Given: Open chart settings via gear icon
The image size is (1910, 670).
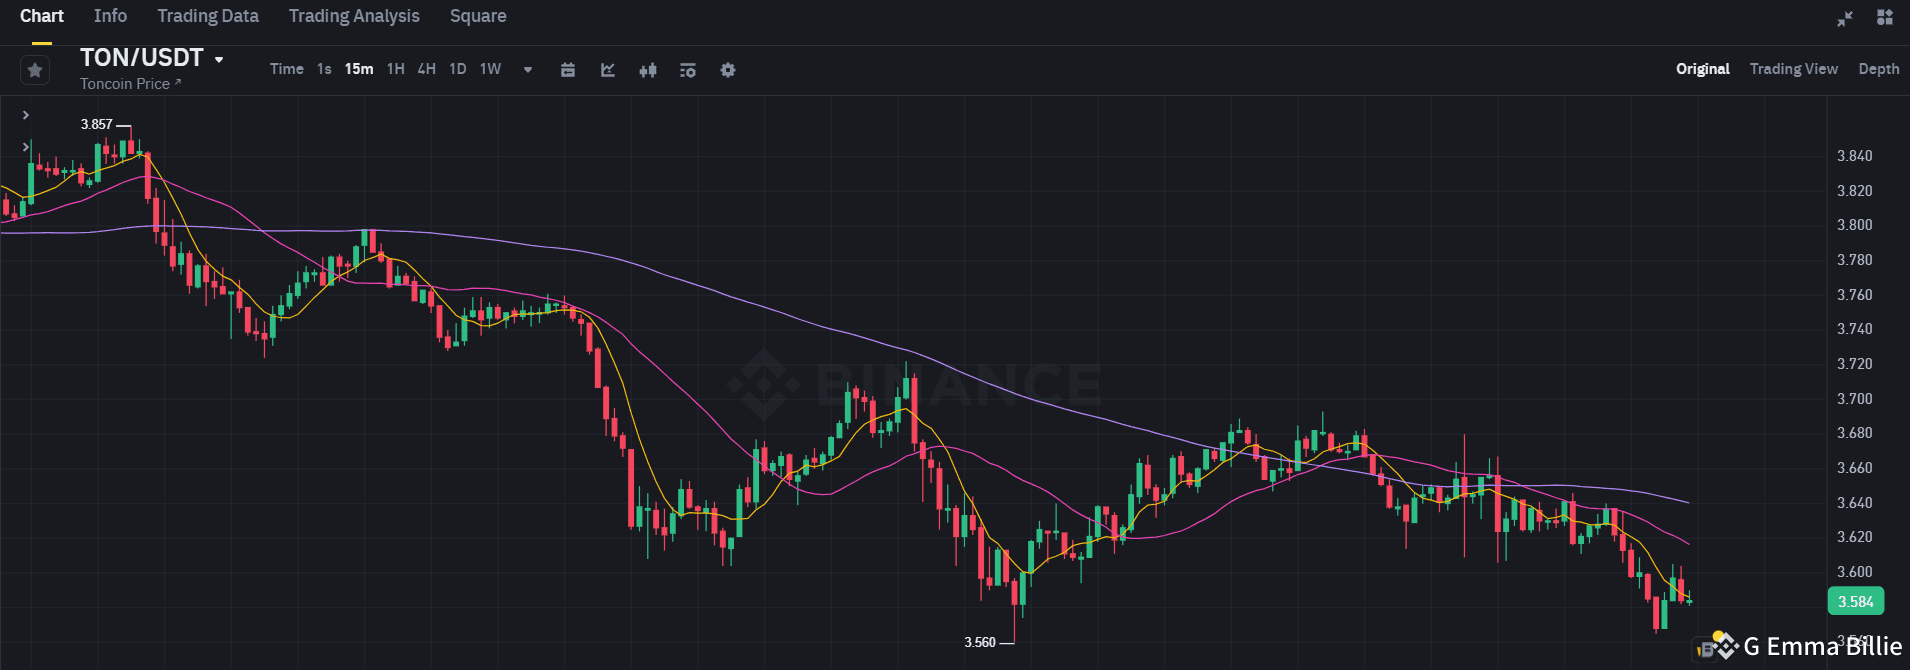Looking at the screenshot, I should coord(728,69).
